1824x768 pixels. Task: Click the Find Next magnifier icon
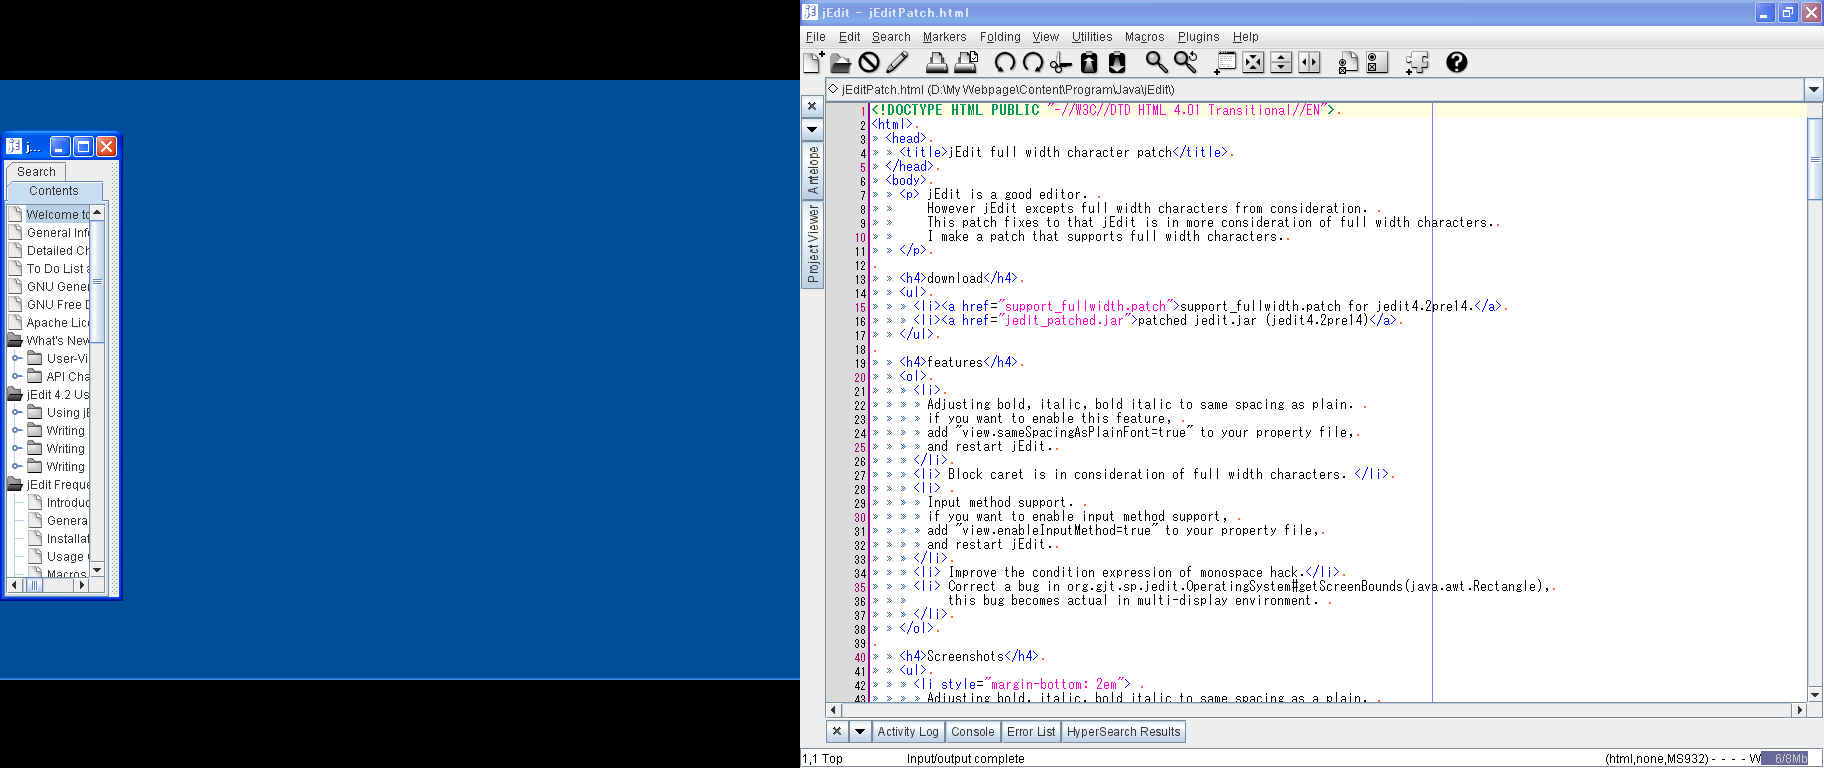[x=1186, y=62]
